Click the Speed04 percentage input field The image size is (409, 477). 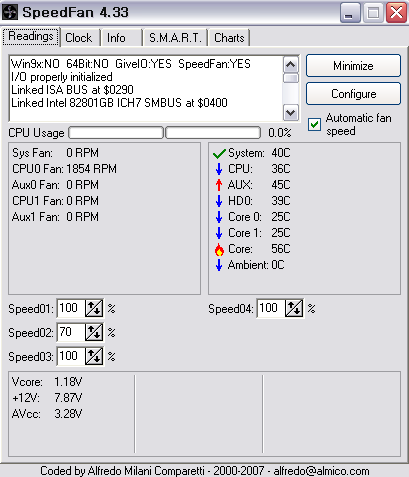271,308
